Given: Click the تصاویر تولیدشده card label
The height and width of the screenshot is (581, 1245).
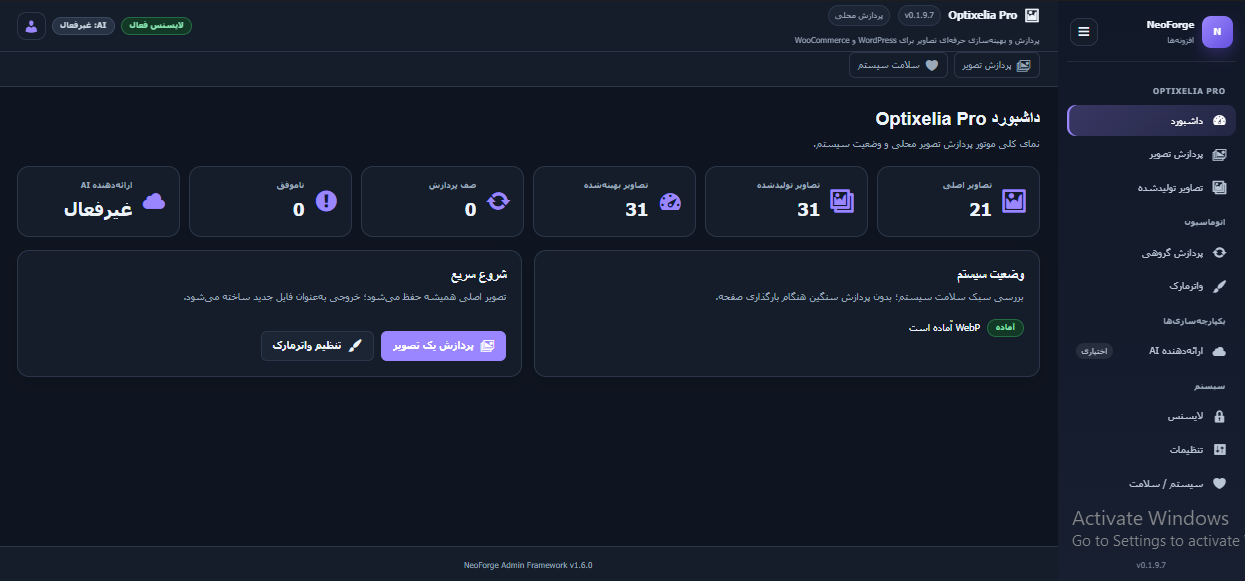Looking at the screenshot, I should tap(788, 186).
